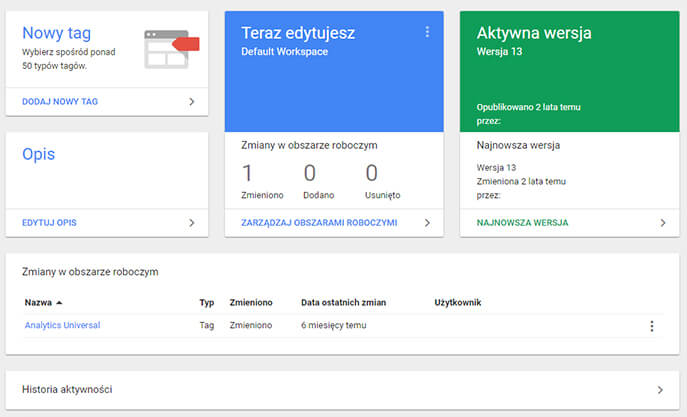
Task: Click the Typ column header
Action: 207,303
